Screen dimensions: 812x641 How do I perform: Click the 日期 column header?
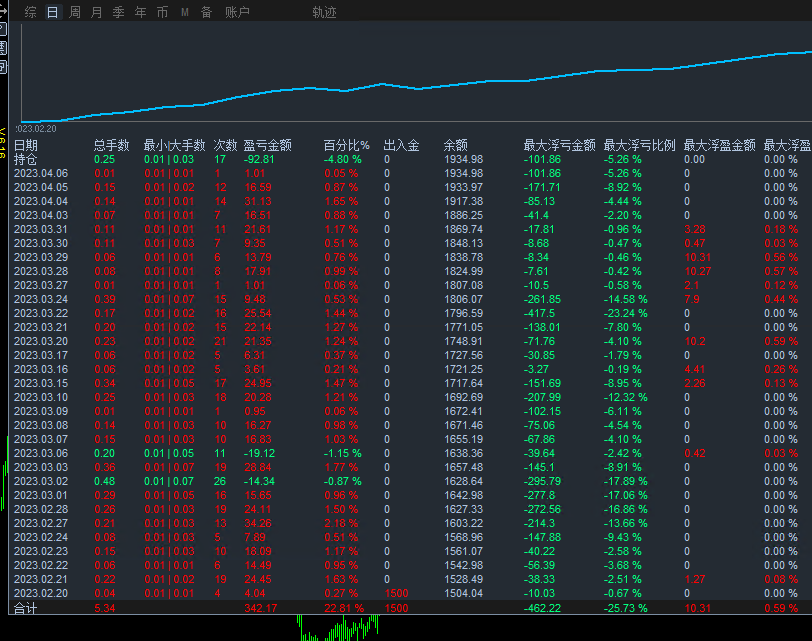[25, 145]
